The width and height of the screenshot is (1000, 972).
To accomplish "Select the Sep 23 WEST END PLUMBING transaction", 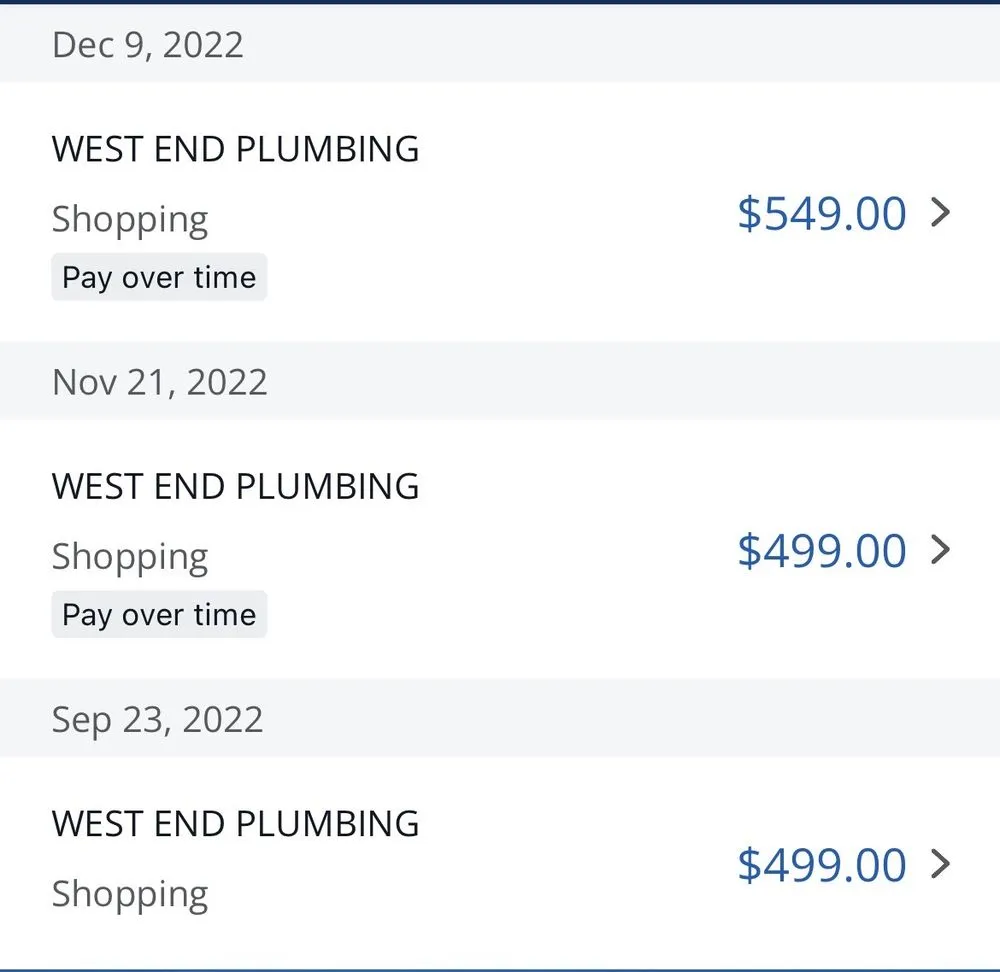I will coord(235,824).
